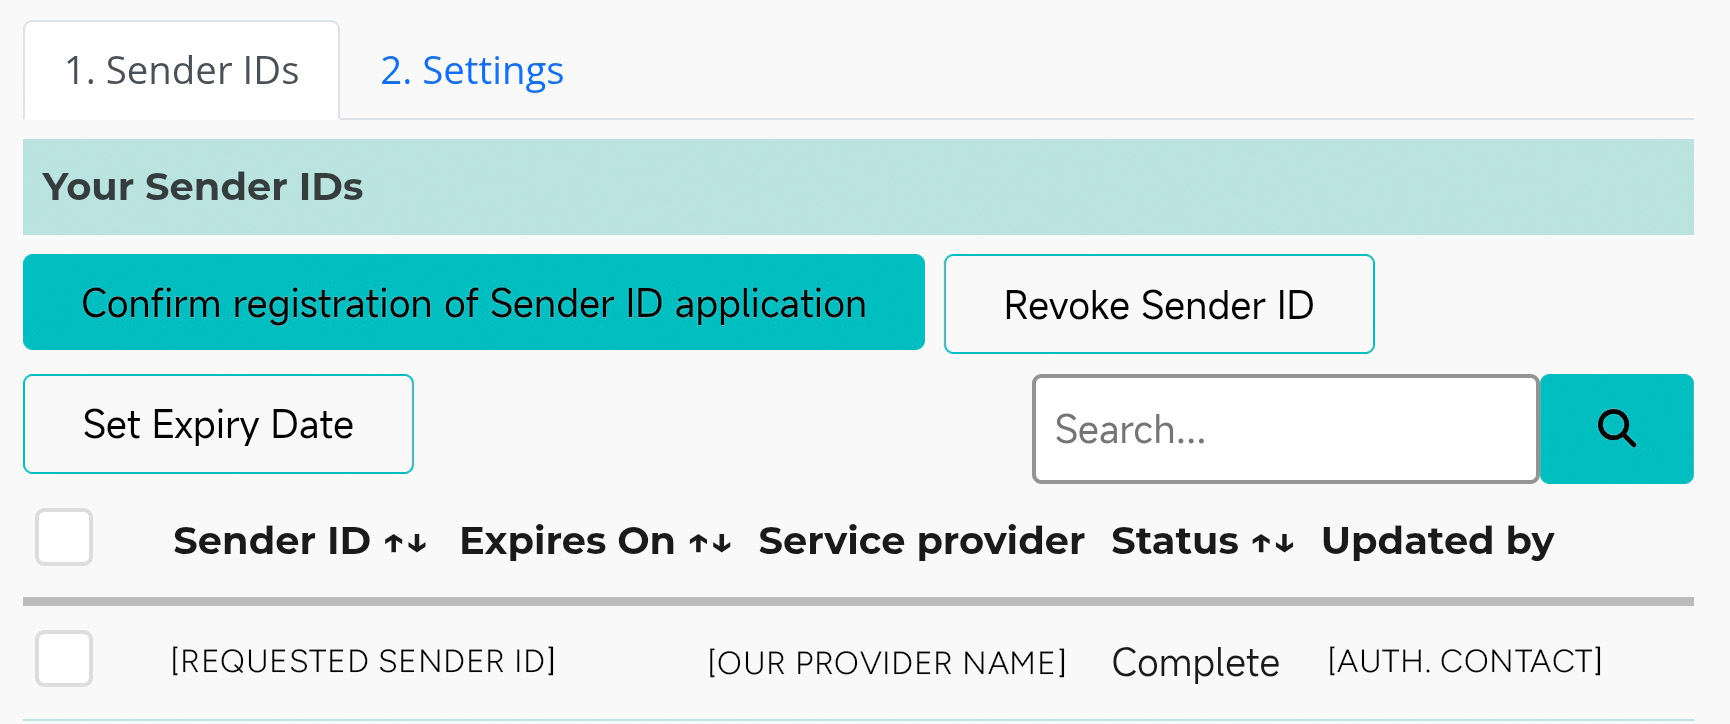Image resolution: width=1730 pixels, height=724 pixels.
Task: Focus the Search input field
Action: [1285, 429]
